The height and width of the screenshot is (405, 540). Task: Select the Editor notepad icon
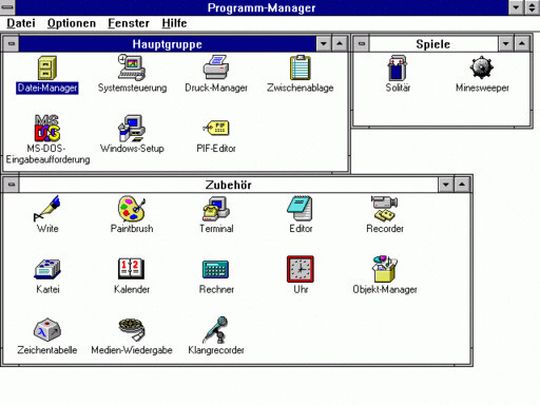pyautogui.click(x=300, y=208)
